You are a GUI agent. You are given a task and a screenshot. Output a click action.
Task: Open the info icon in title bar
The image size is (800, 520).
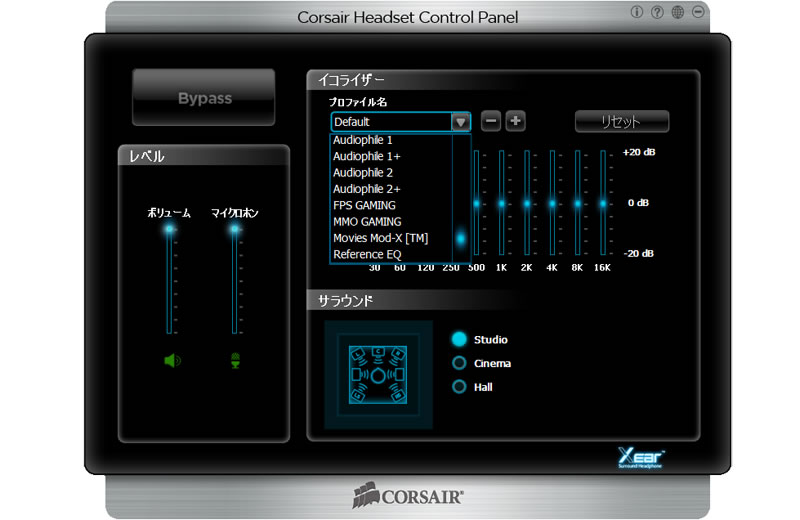pyautogui.click(x=637, y=12)
